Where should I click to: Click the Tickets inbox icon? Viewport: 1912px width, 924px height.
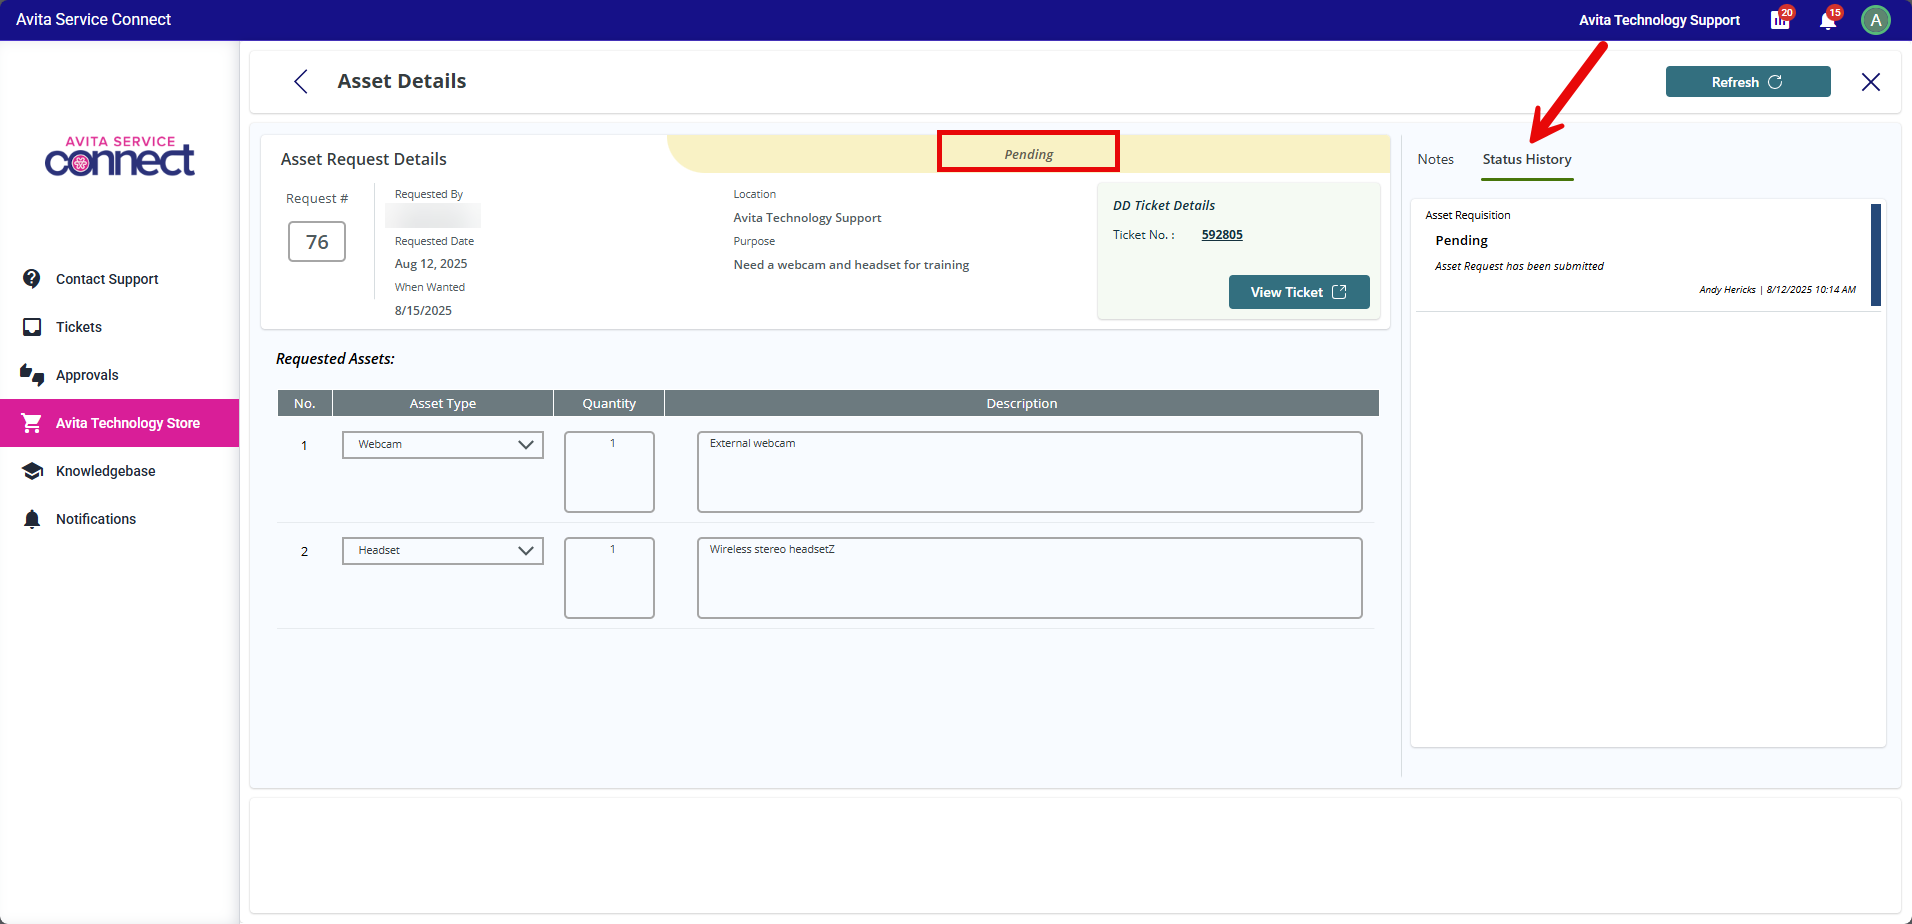pyautogui.click(x=32, y=327)
